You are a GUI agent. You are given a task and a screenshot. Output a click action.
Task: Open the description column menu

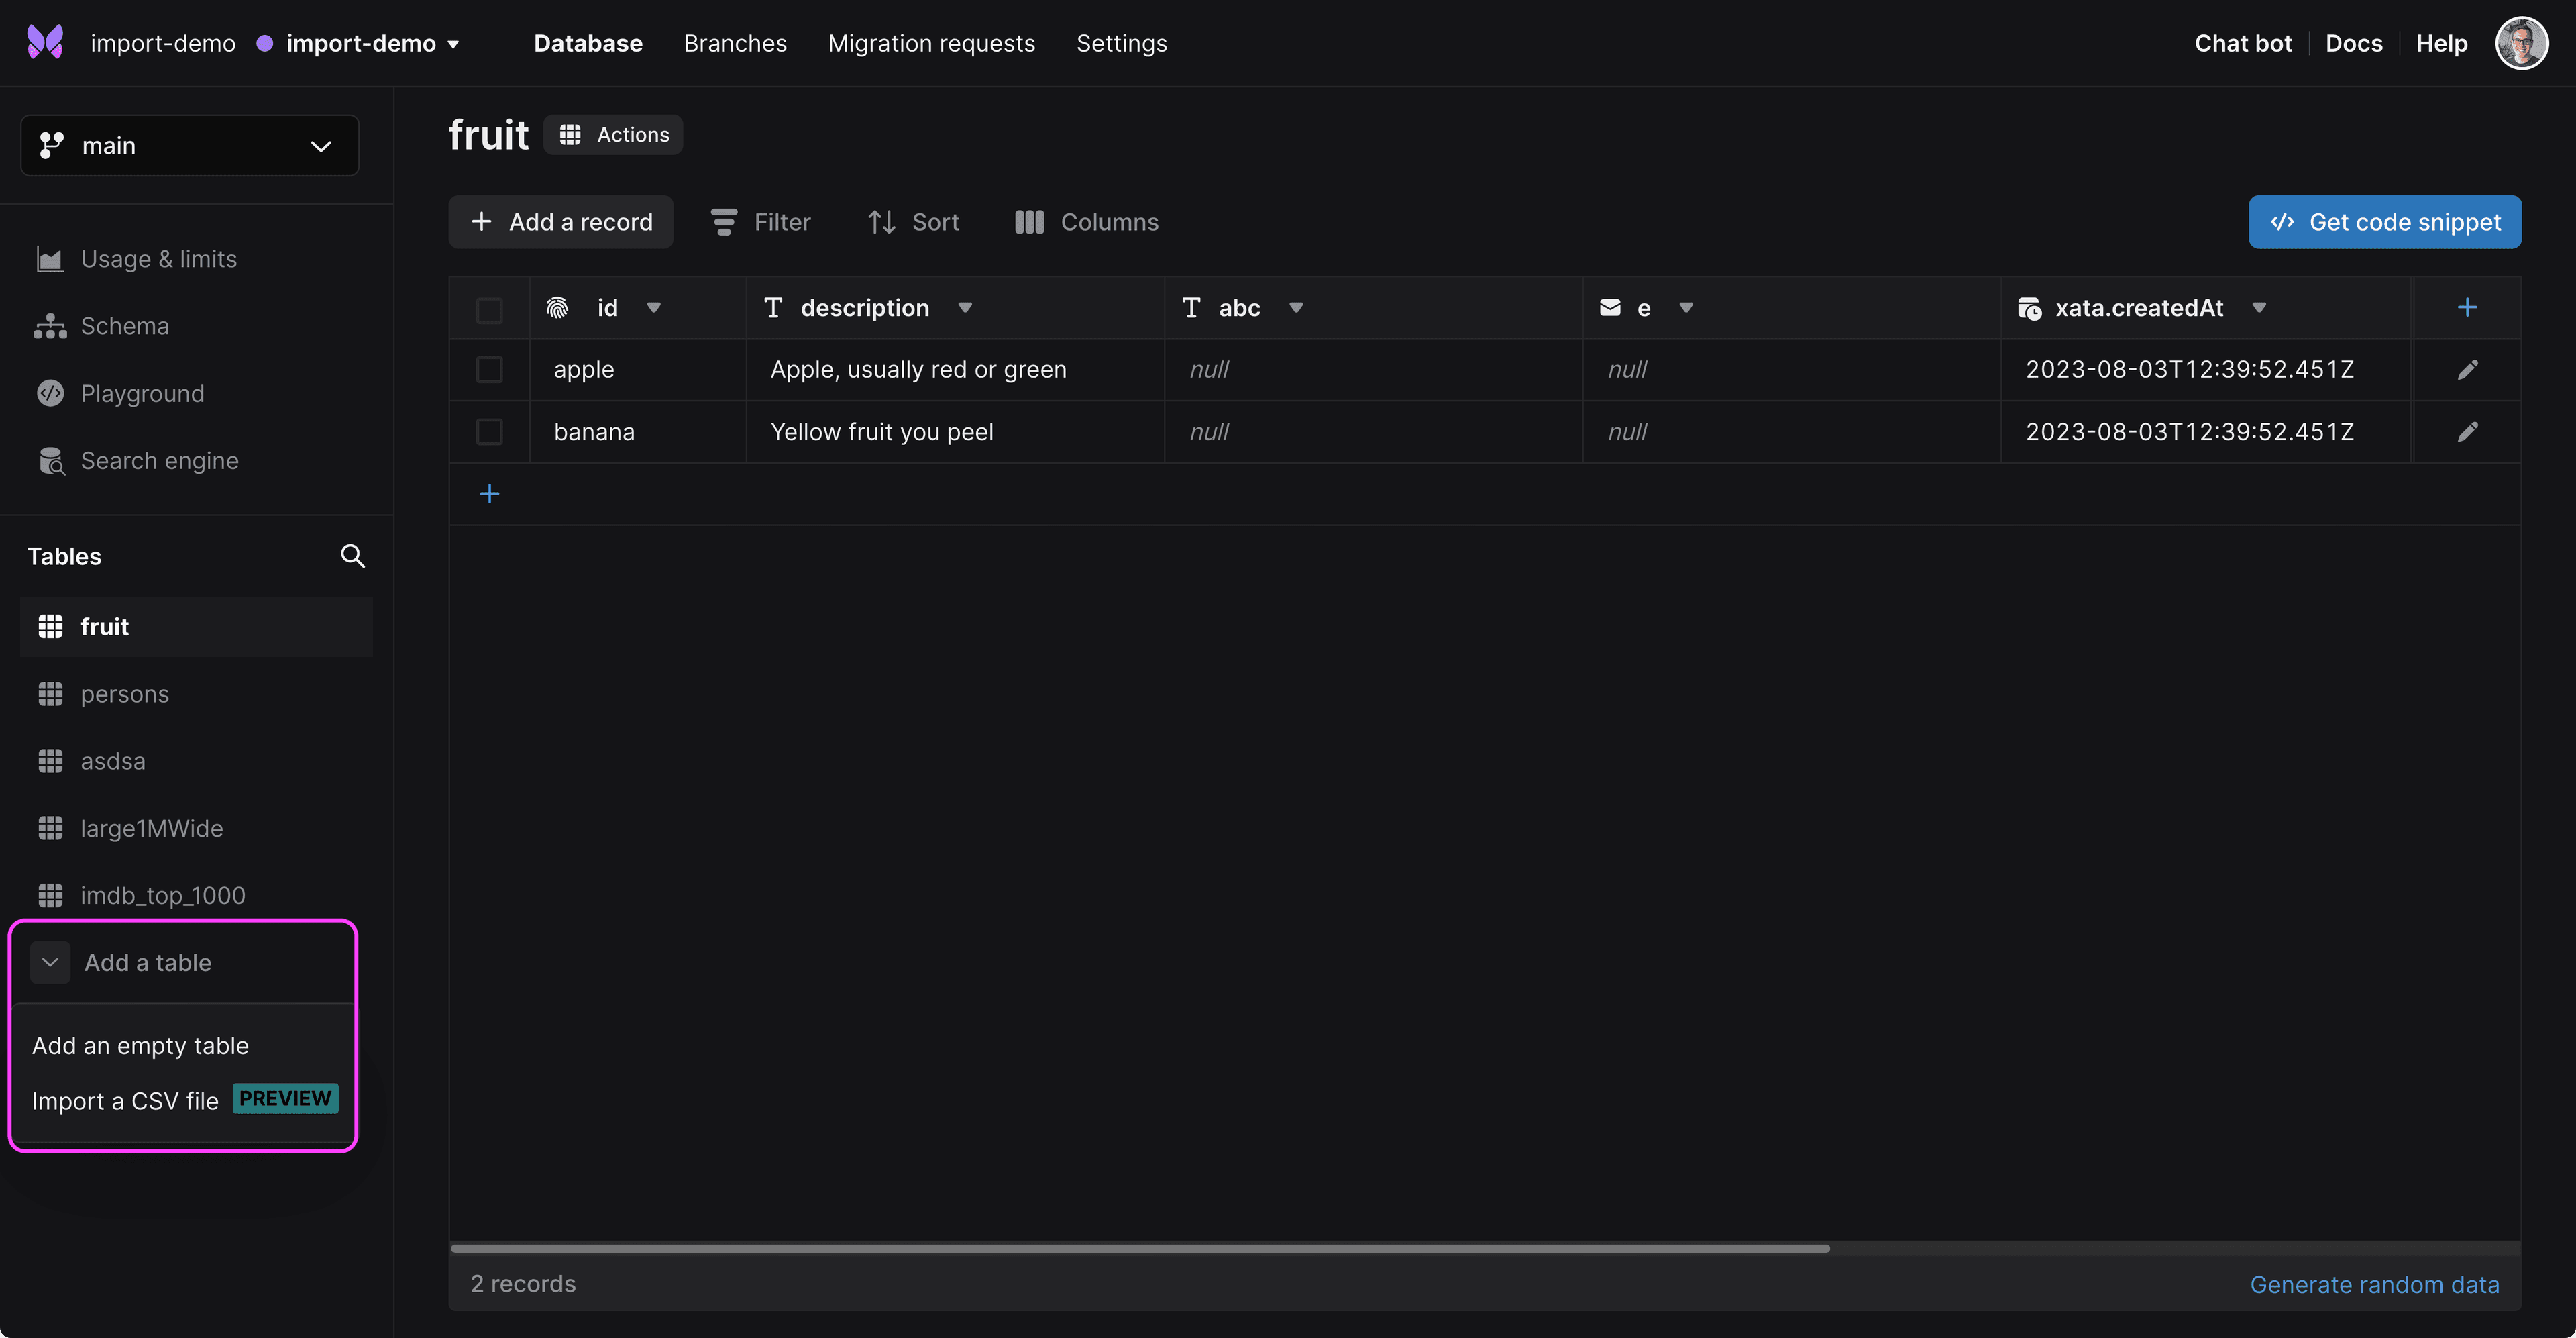click(x=965, y=308)
